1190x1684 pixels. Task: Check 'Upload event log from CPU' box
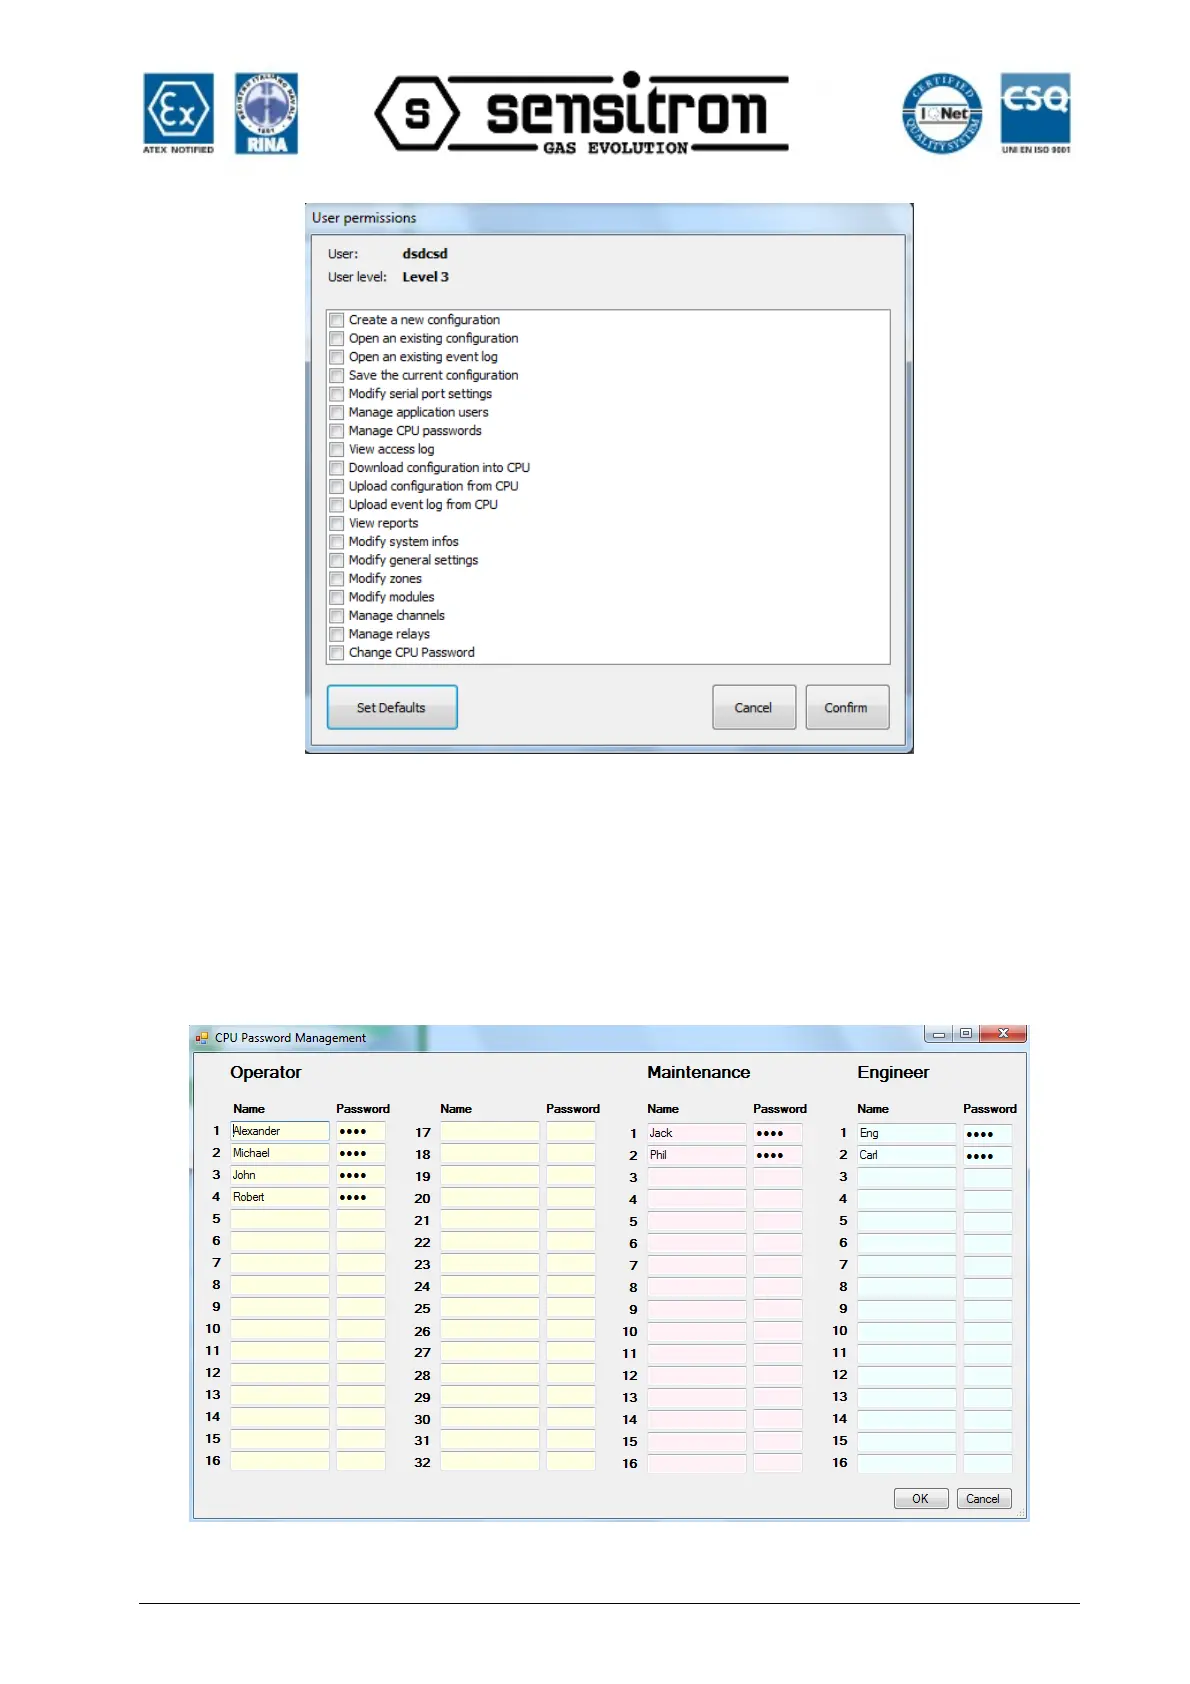click(x=337, y=505)
